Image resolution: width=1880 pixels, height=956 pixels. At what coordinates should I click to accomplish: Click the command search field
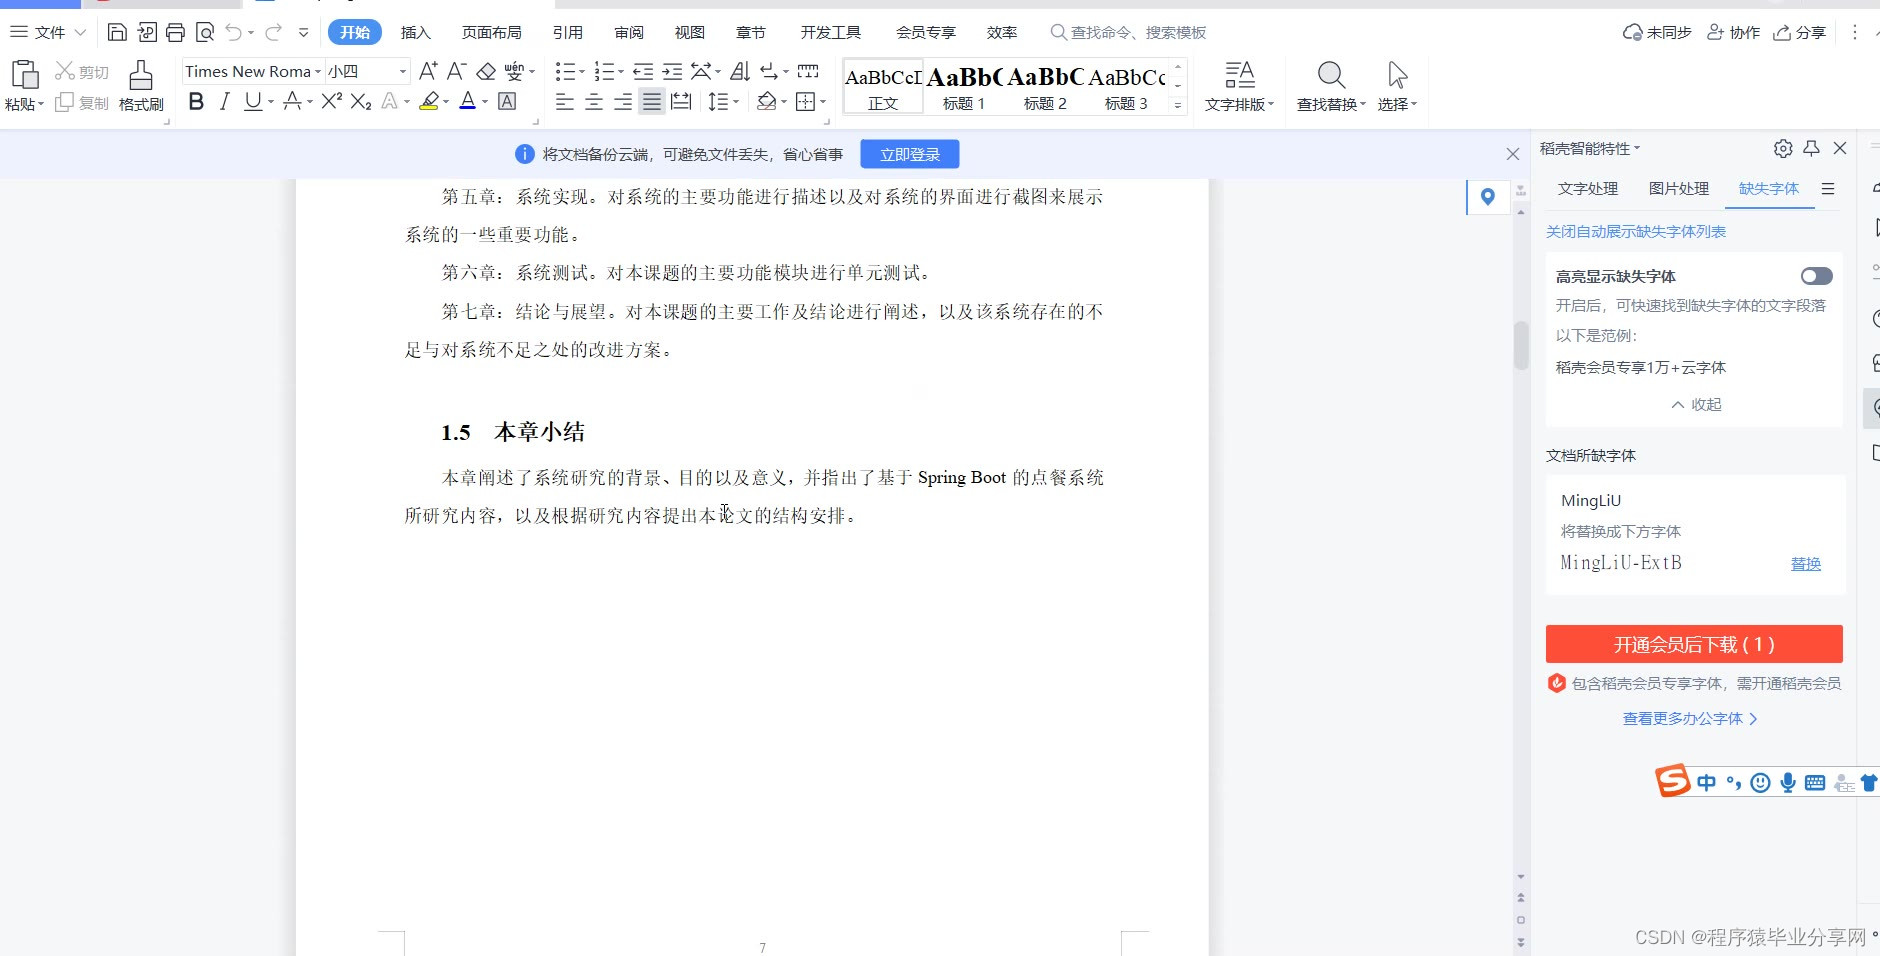tap(1129, 32)
